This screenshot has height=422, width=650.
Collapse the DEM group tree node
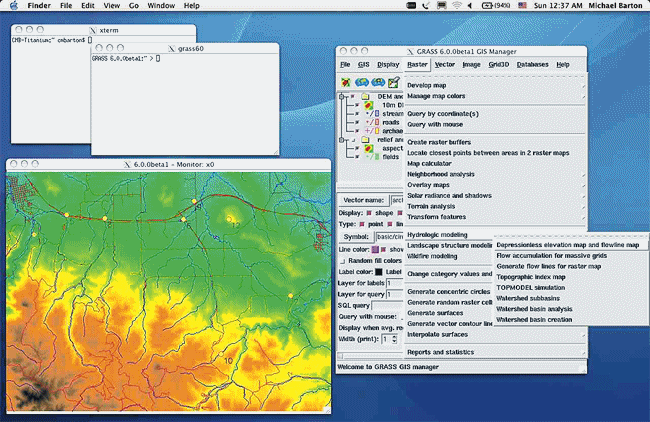coord(342,97)
